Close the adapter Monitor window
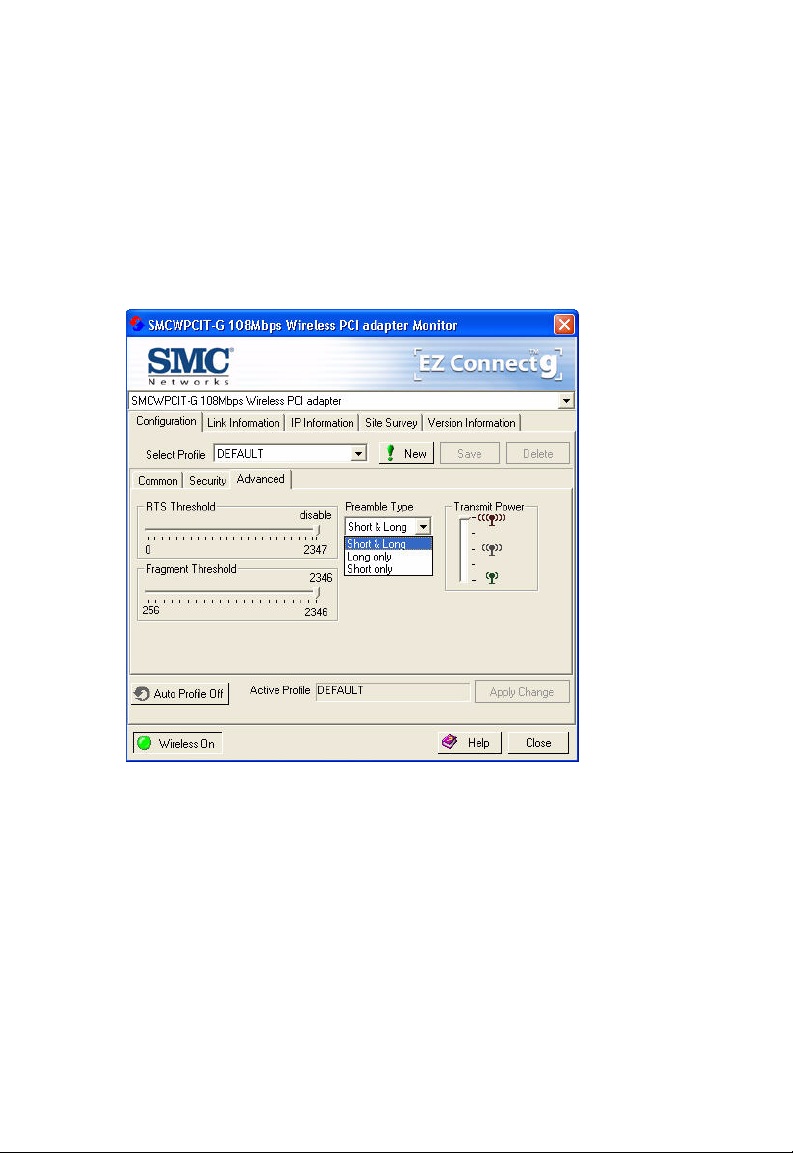This screenshot has height=1153, width=793. [x=564, y=324]
